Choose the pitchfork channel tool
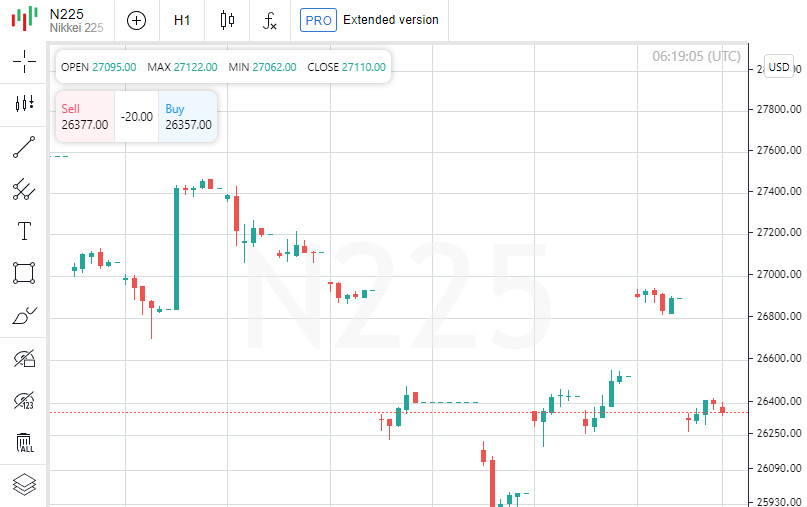This screenshot has width=807, height=507. click(x=24, y=189)
